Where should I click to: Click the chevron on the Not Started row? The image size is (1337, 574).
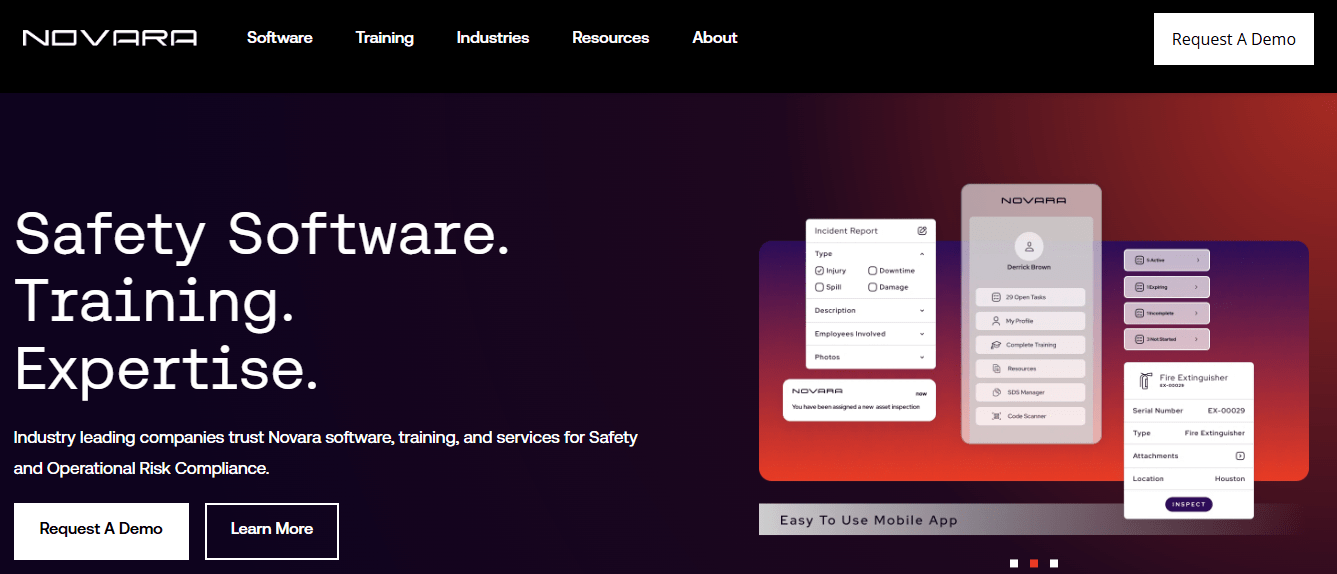click(1198, 340)
